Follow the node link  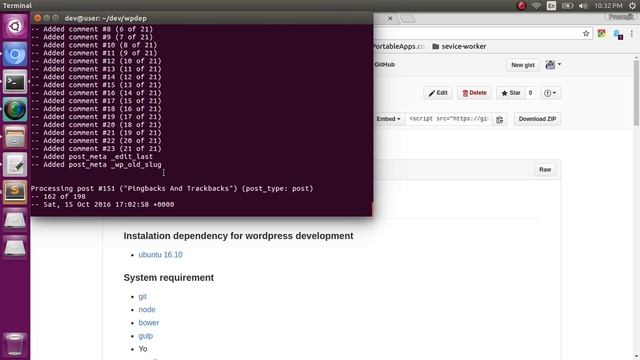(x=147, y=310)
